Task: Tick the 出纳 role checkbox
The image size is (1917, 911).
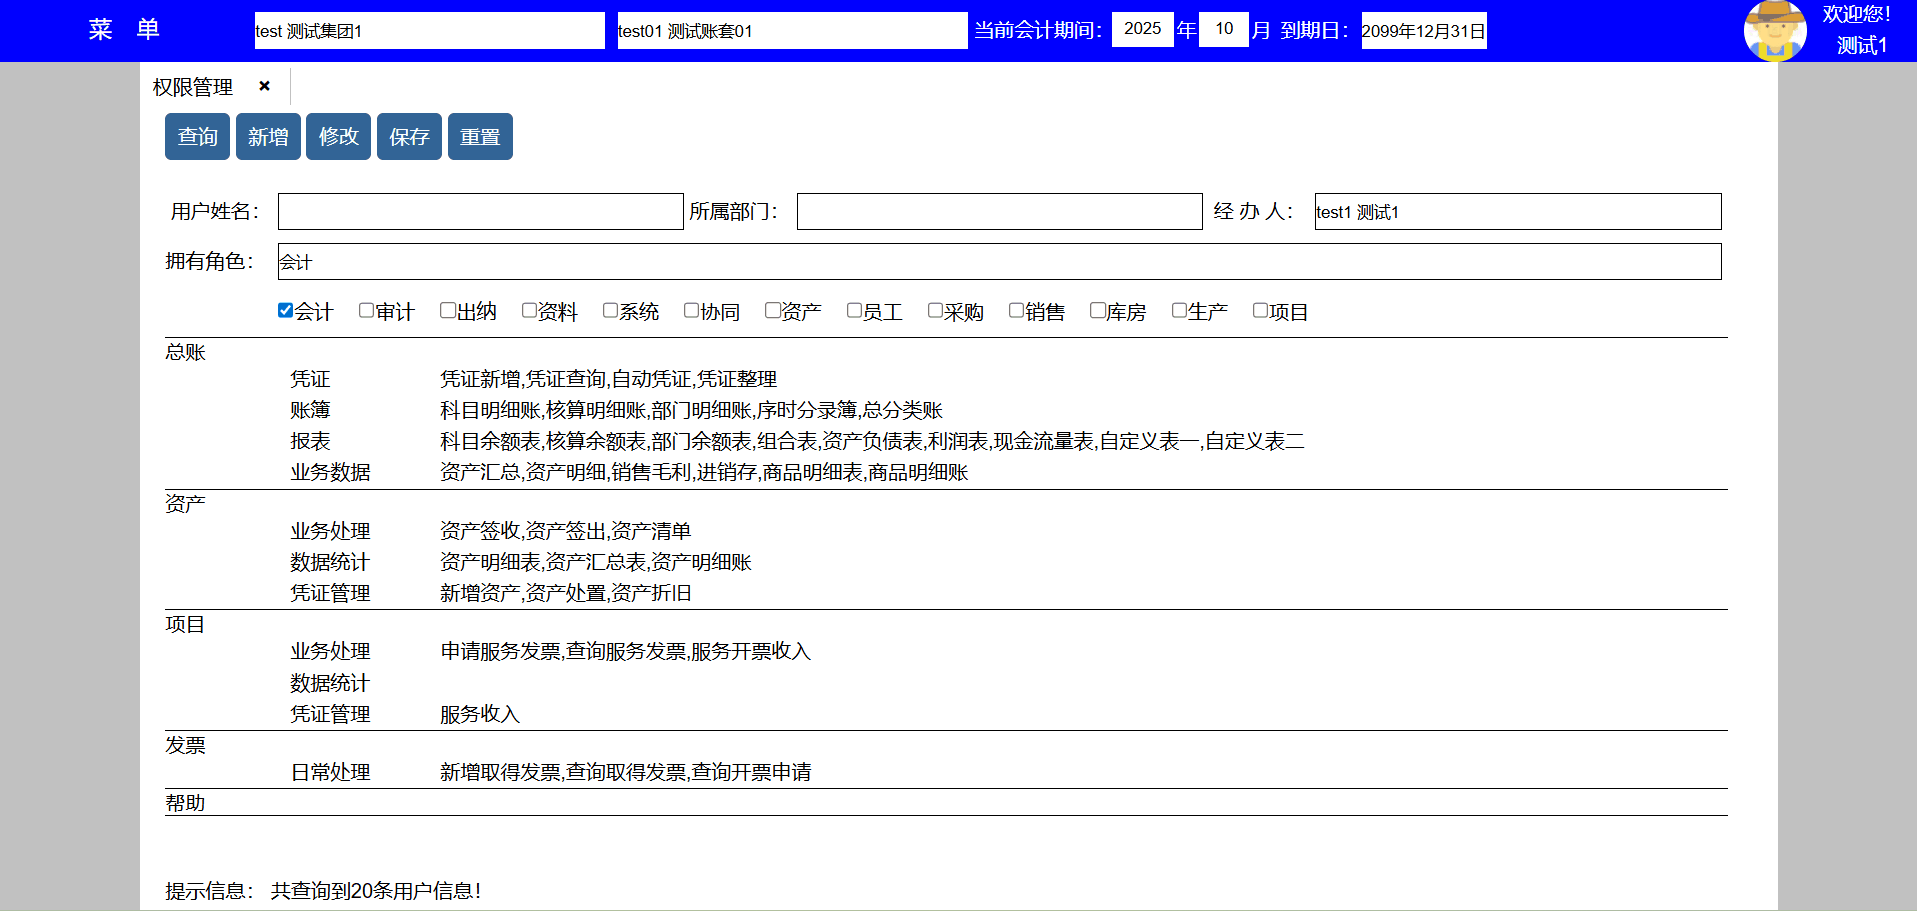Action: coord(448,311)
